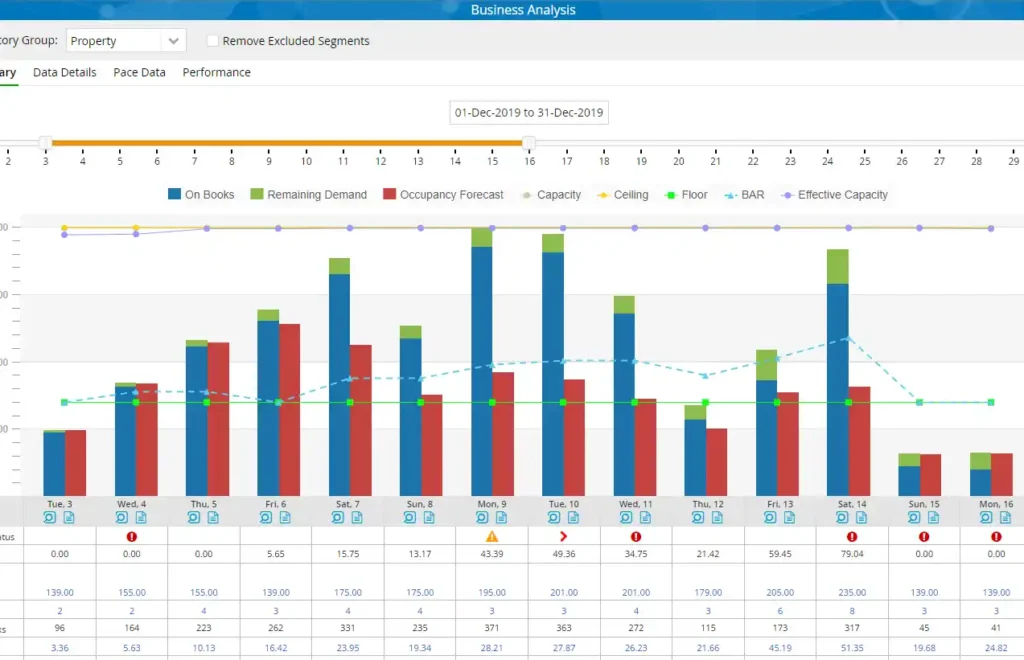Open the document icon under Wed, 11
The image size is (1024, 660).
645,518
